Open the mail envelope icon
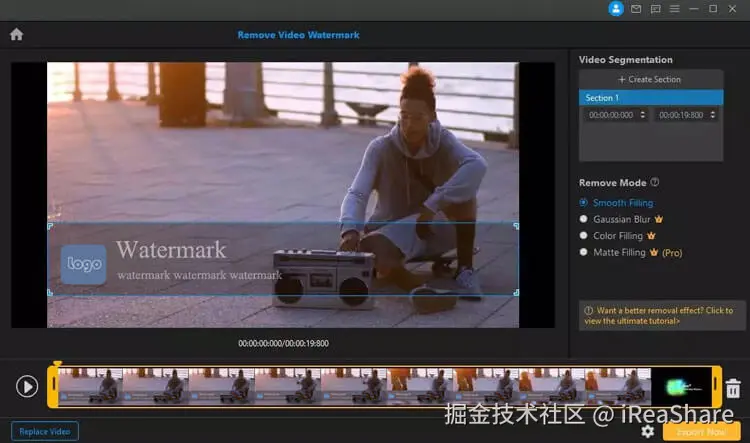 636,9
